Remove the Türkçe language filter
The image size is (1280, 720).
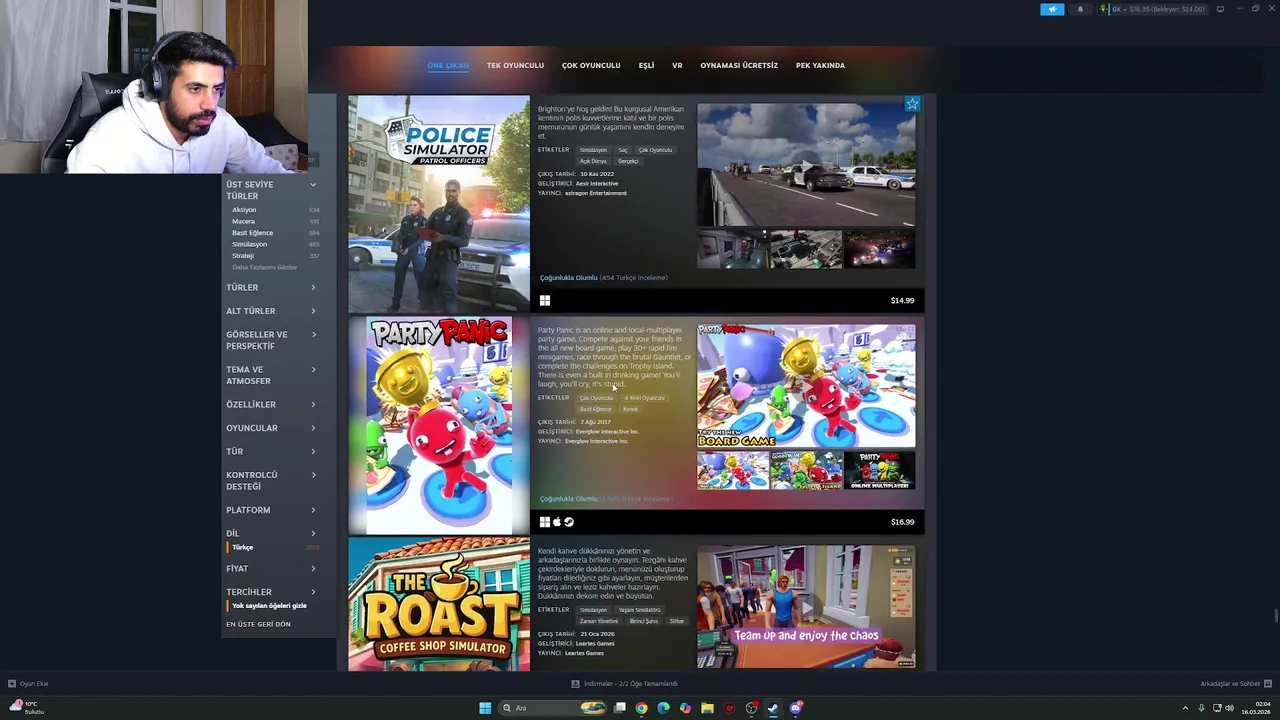point(243,547)
